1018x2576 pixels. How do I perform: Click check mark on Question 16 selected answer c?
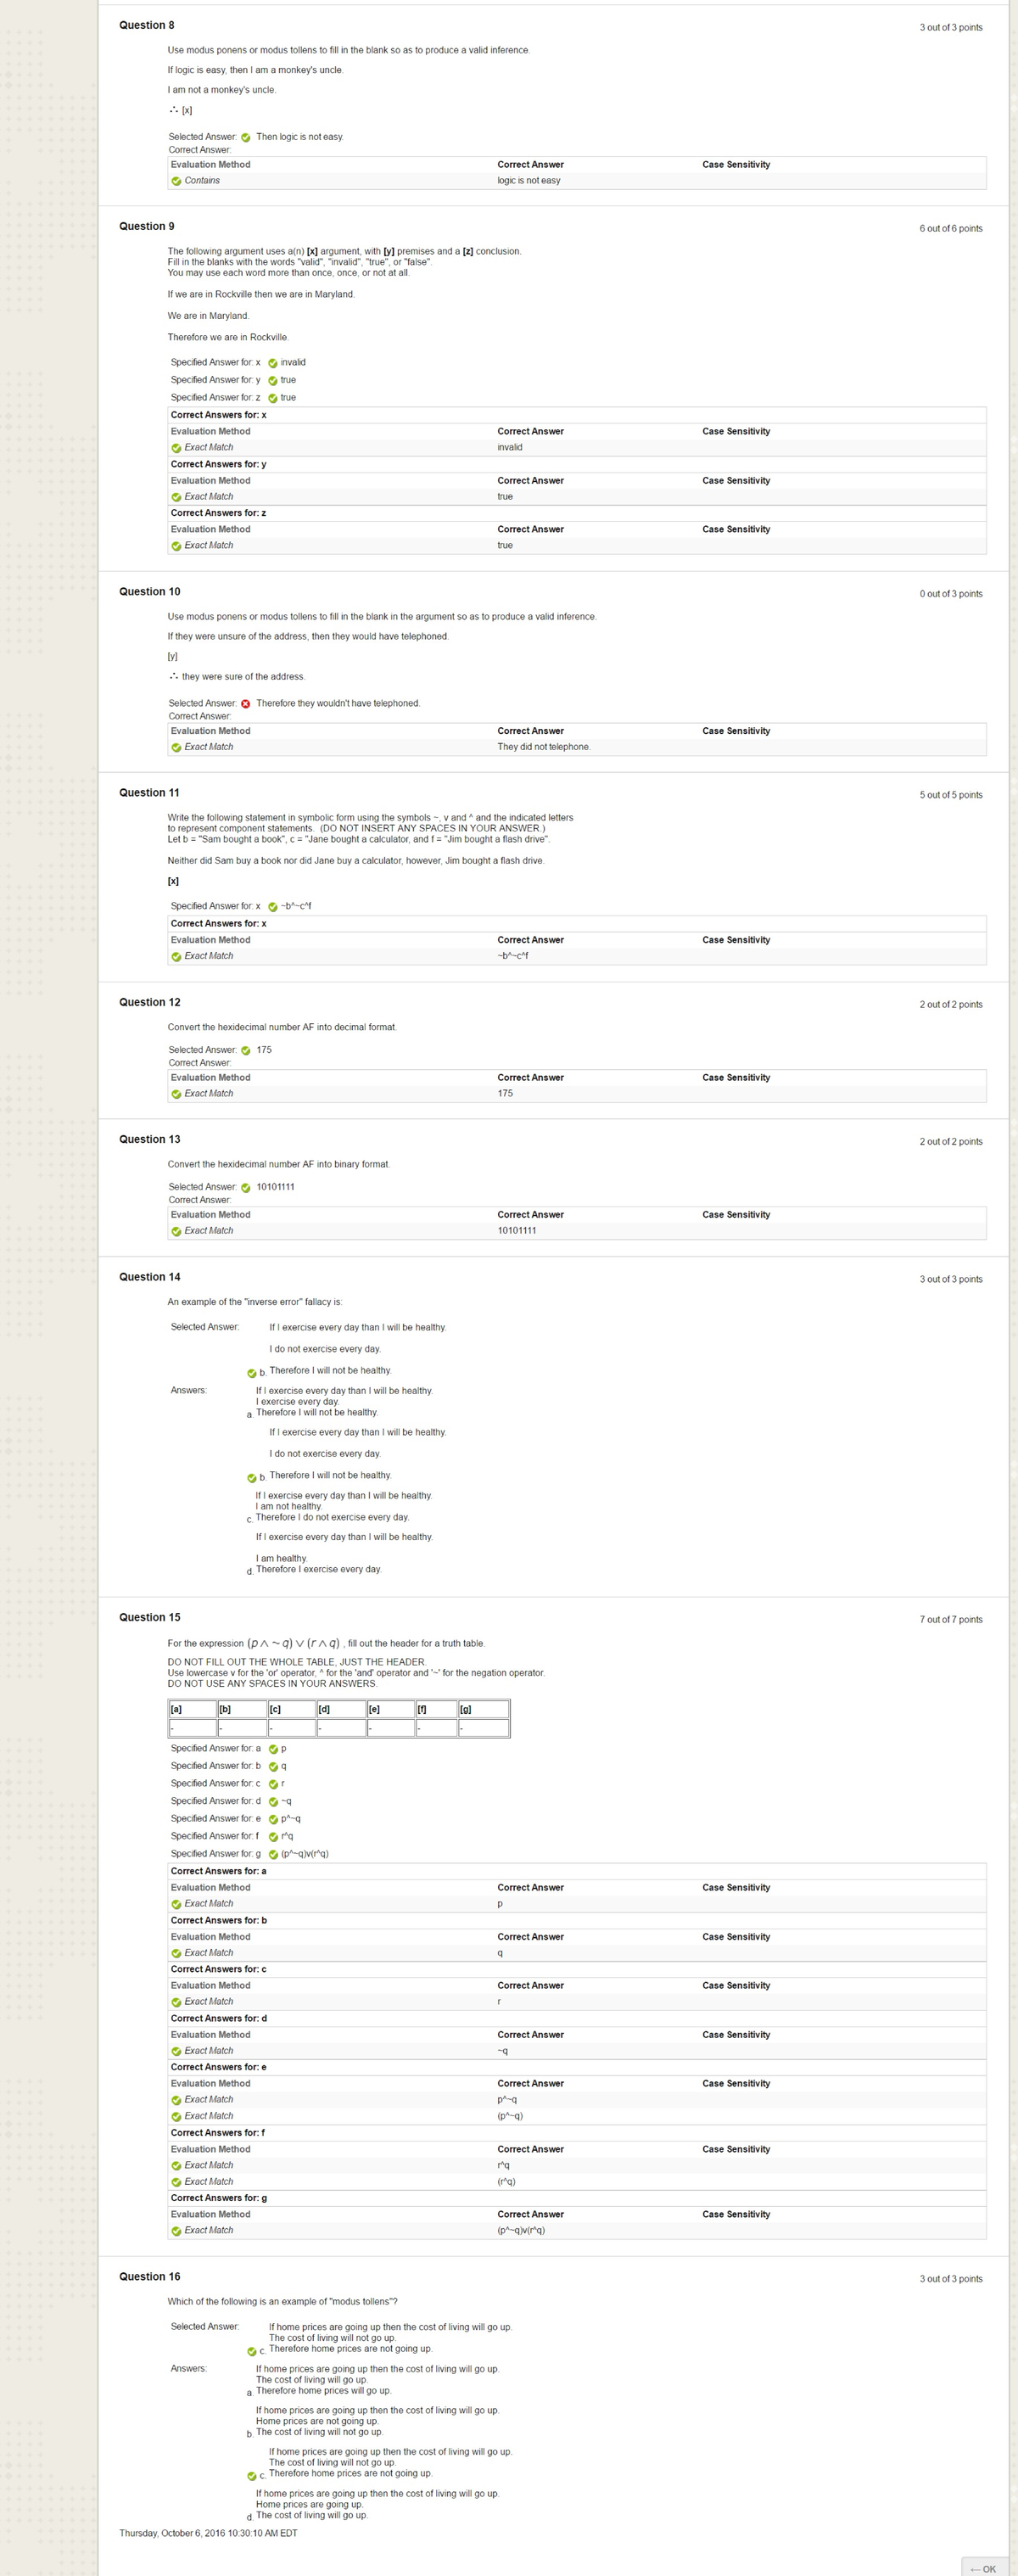click(x=252, y=2351)
